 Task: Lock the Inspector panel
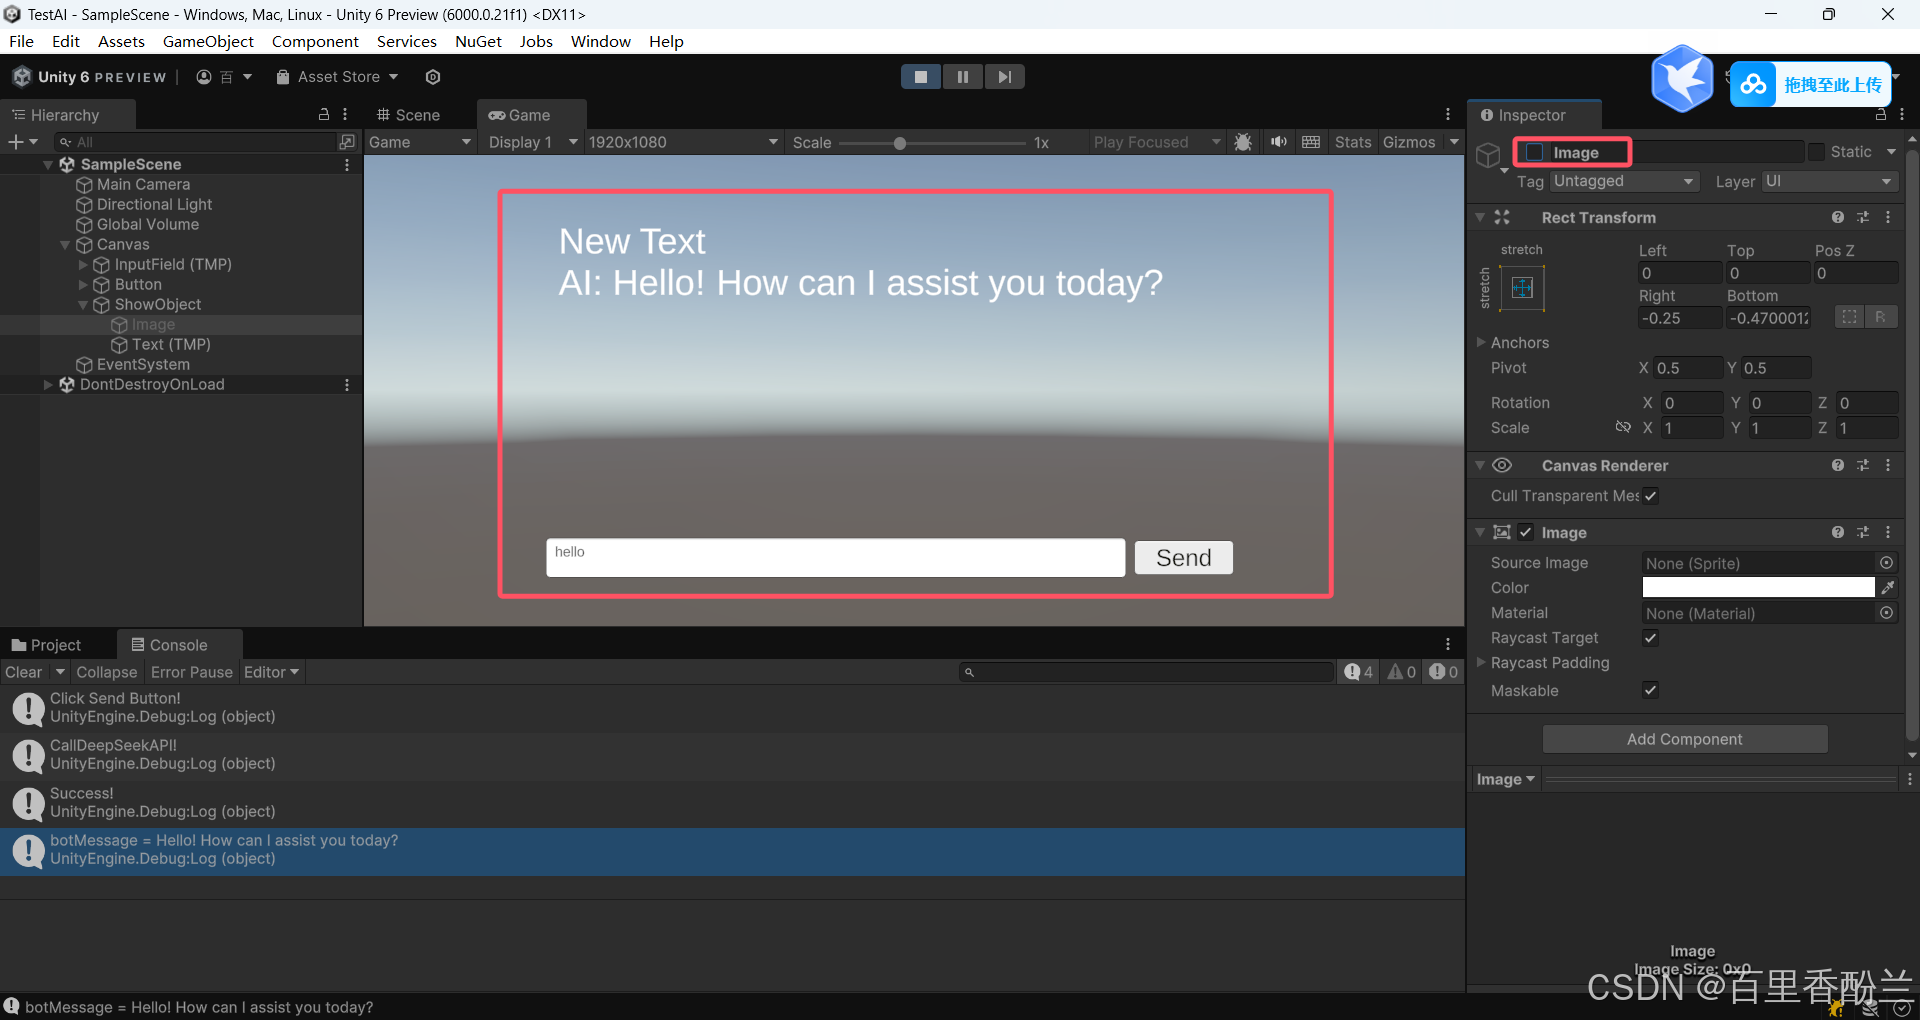pyautogui.click(x=1880, y=115)
